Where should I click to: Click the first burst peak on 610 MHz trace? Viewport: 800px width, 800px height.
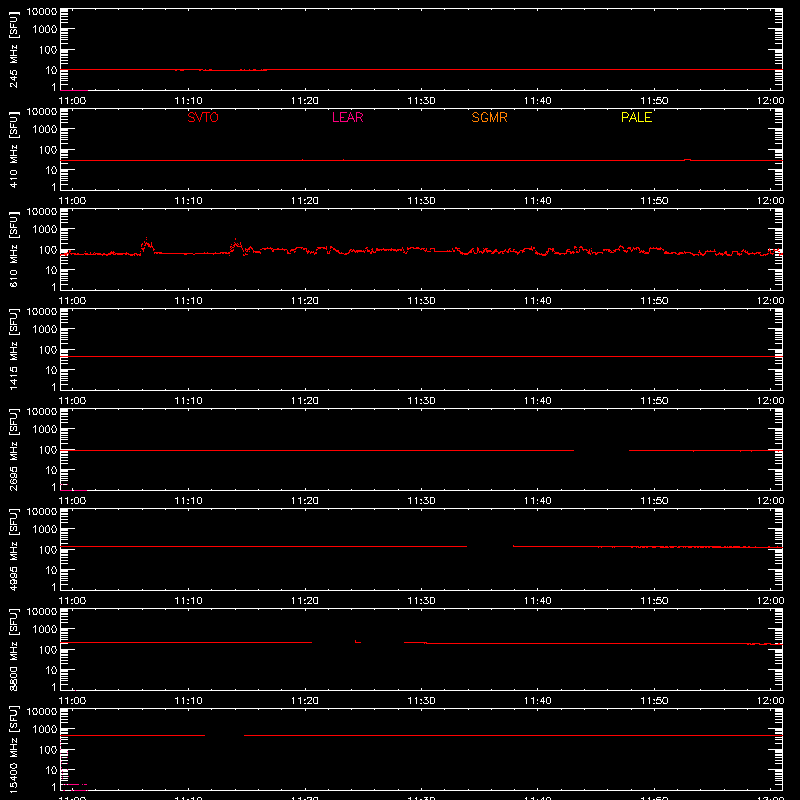[147, 244]
